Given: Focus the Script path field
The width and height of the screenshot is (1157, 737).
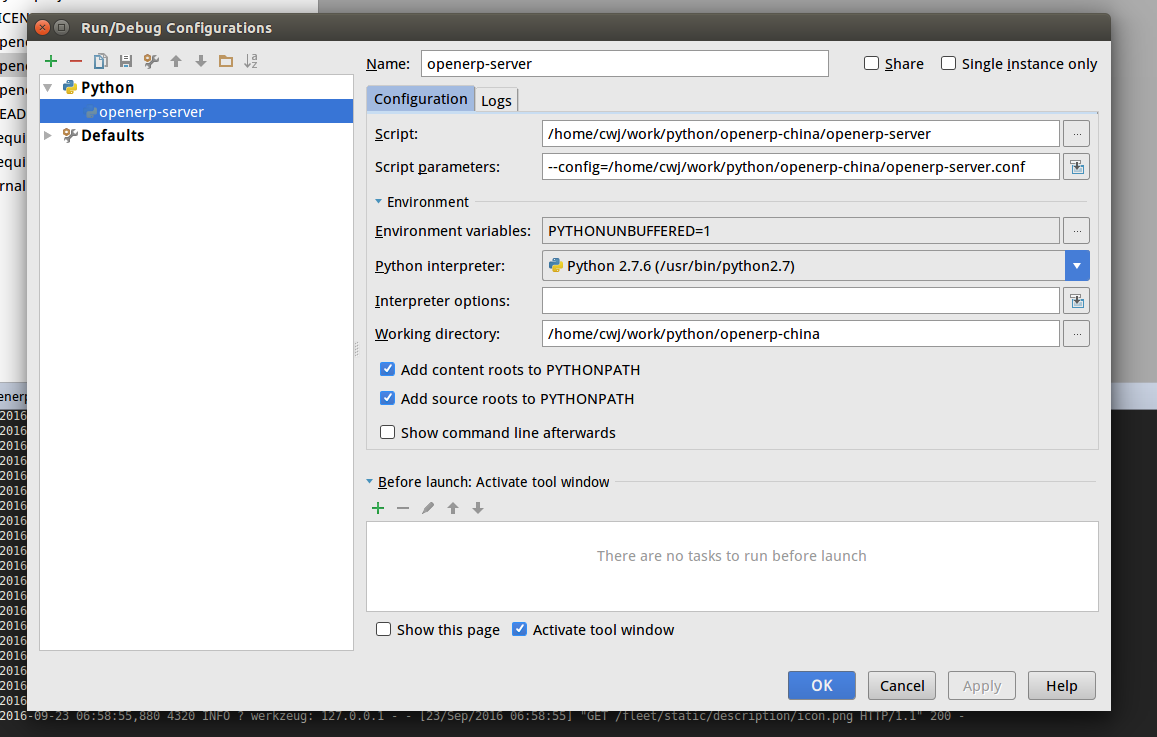Looking at the screenshot, I should click(801, 134).
